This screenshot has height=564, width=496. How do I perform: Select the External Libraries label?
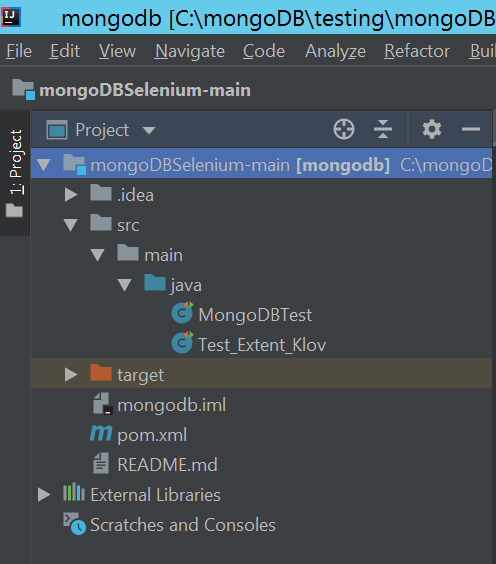pyautogui.click(x=155, y=495)
